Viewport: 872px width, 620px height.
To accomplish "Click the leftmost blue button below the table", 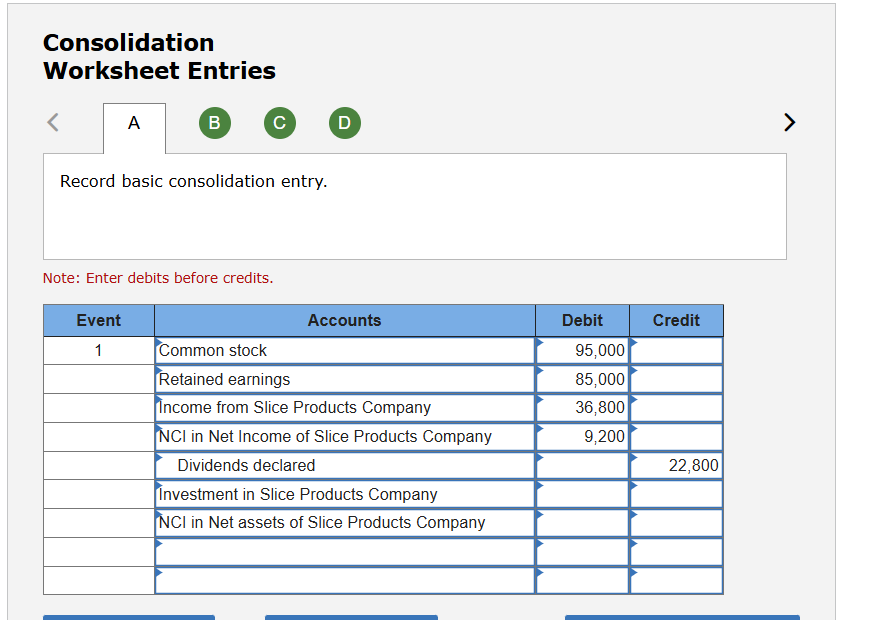I will click(129, 618).
